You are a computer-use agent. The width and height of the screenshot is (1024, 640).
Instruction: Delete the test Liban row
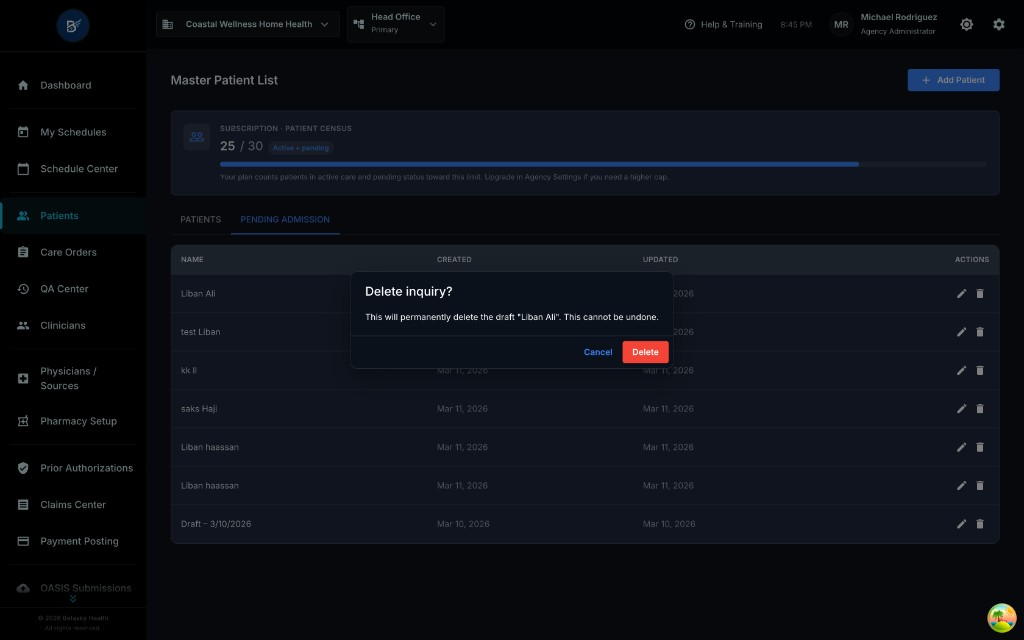(x=980, y=332)
